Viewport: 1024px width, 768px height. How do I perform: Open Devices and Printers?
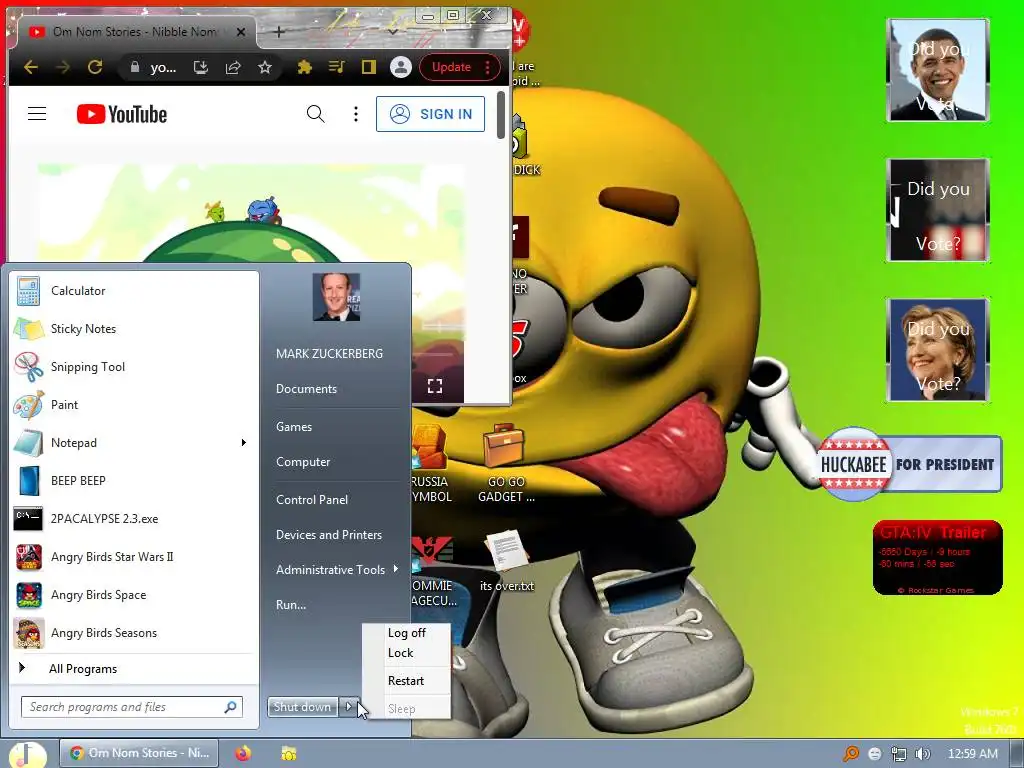329,535
